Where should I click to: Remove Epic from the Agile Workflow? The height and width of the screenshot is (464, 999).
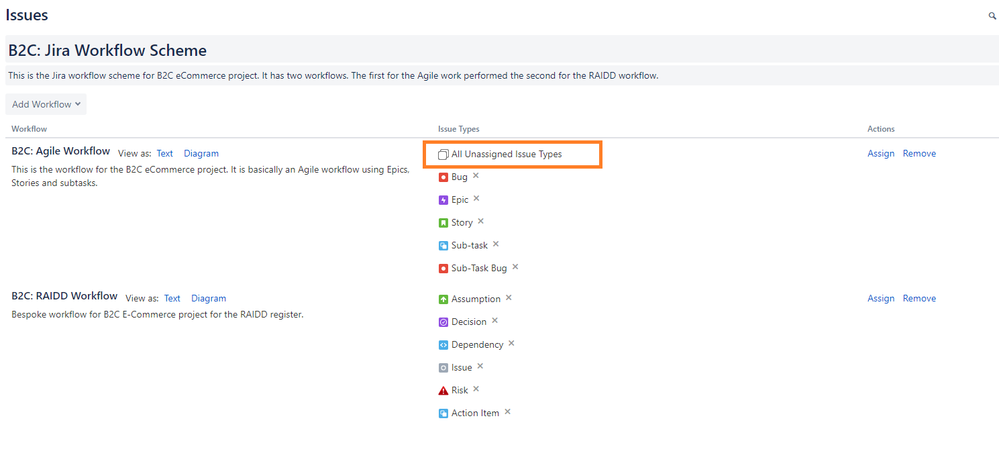coord(476,199)
